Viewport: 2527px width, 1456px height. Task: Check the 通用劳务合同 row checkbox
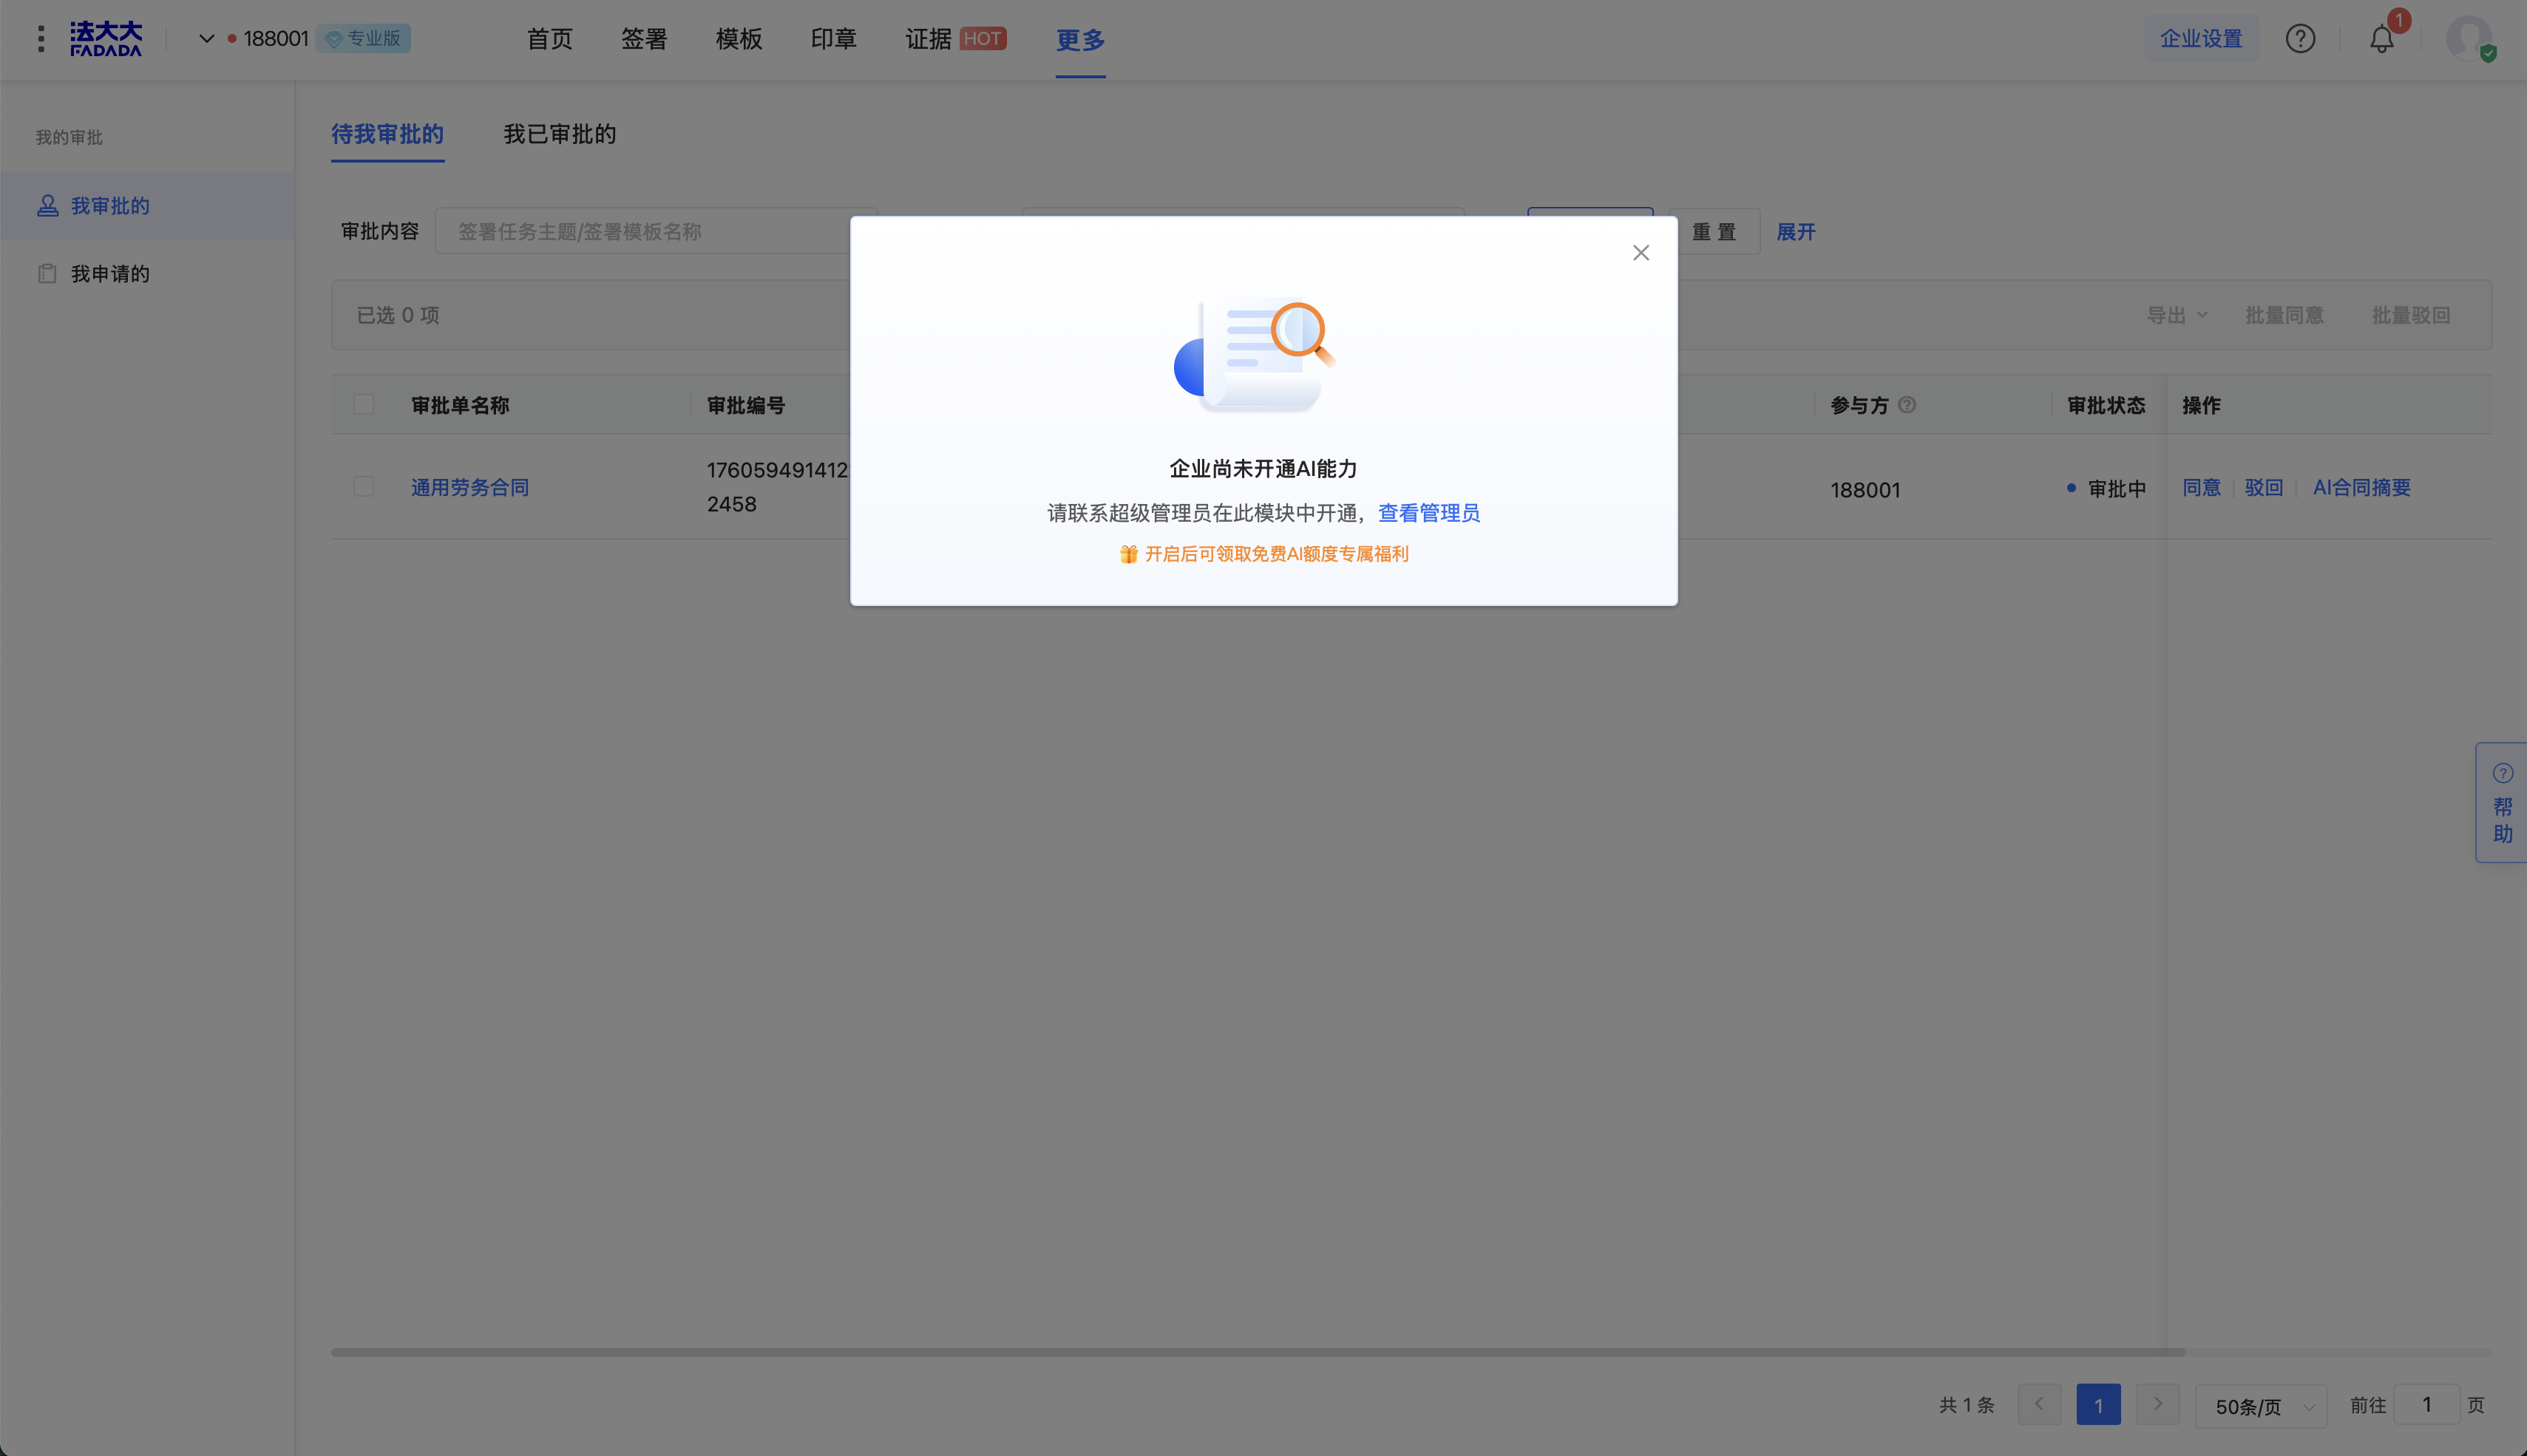point(364,487)
